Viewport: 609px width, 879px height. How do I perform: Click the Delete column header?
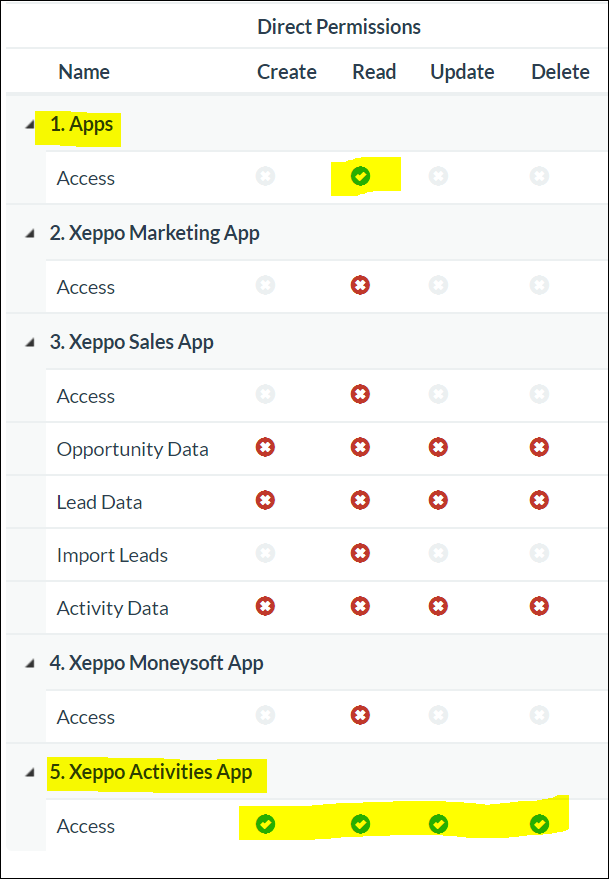(560, 72)
